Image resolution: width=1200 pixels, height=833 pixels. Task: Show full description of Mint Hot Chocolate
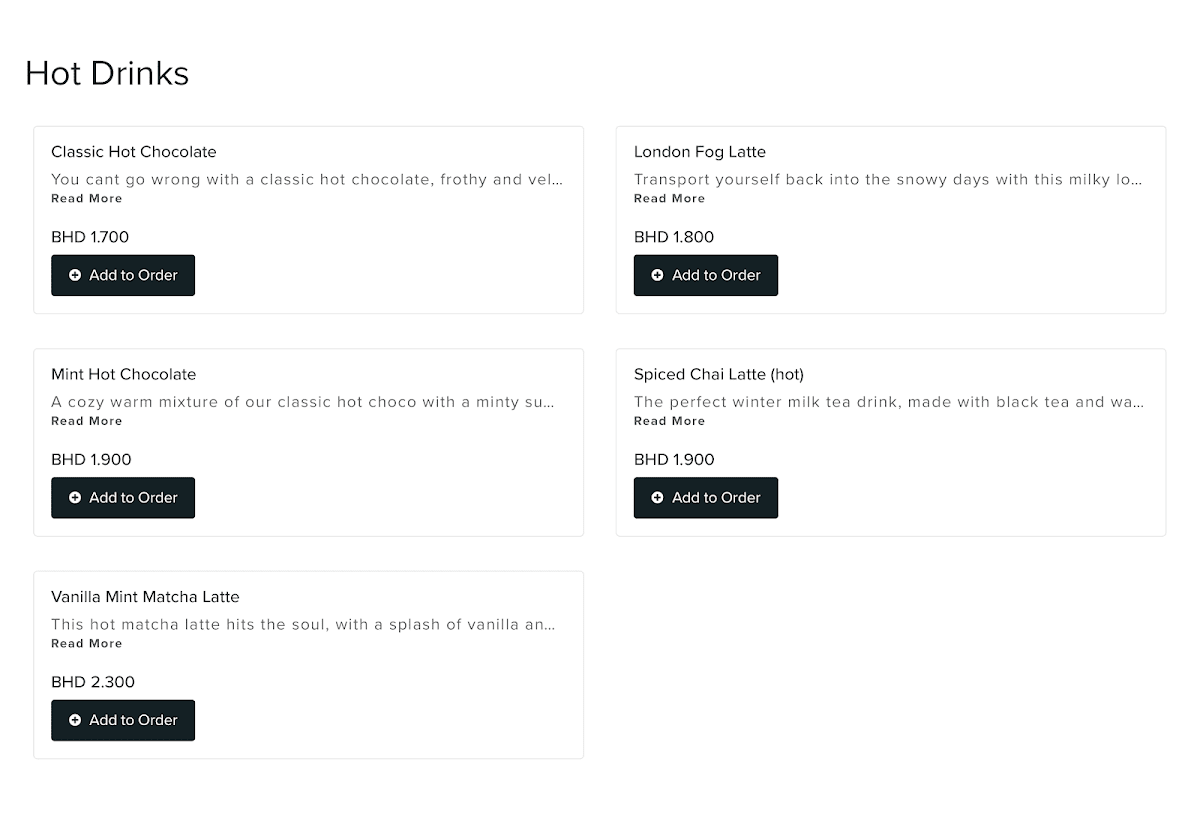point(87,421)
